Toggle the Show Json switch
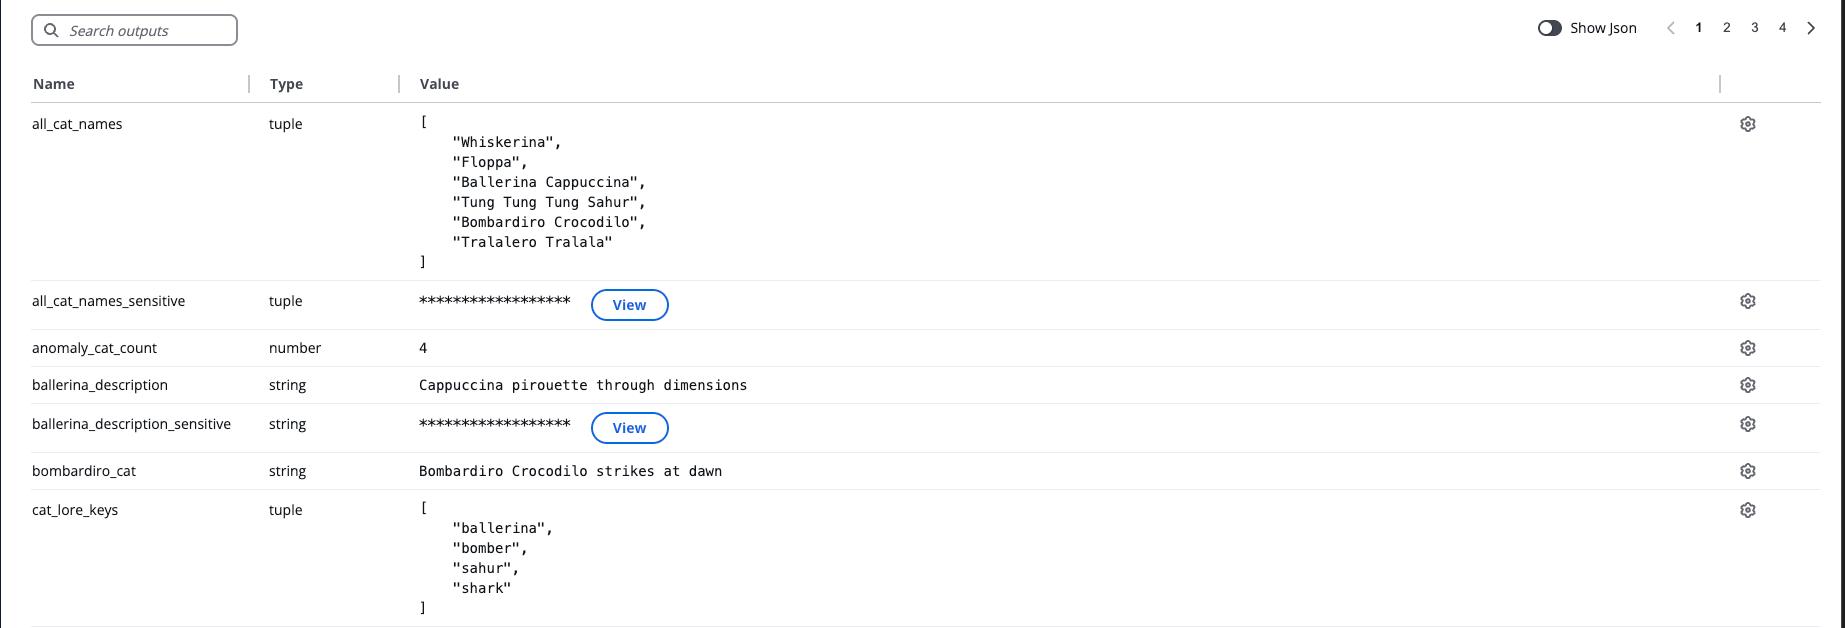 (1549, 28)
